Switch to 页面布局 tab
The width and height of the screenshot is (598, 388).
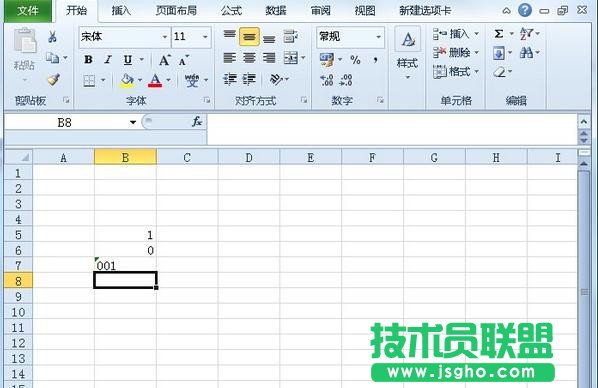[x=176, y=11]
